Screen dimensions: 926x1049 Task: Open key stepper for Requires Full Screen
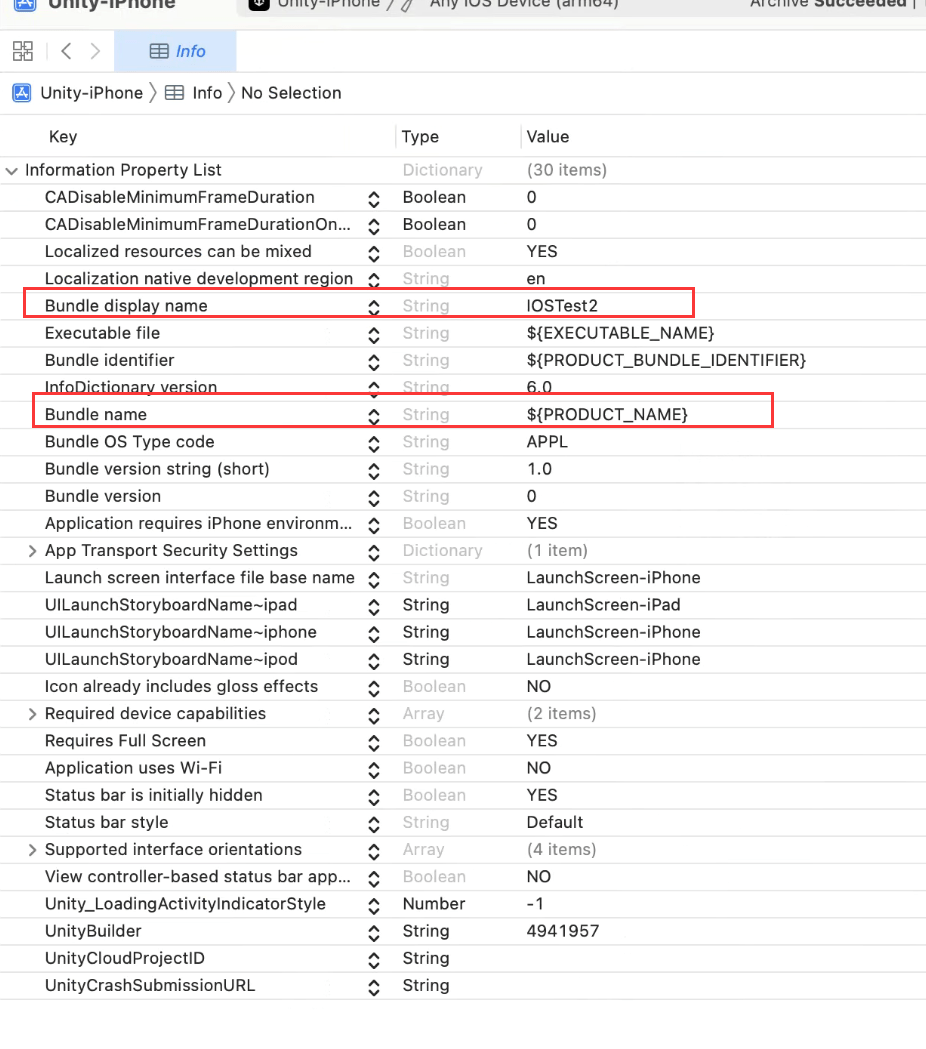[x=374, y=743]
